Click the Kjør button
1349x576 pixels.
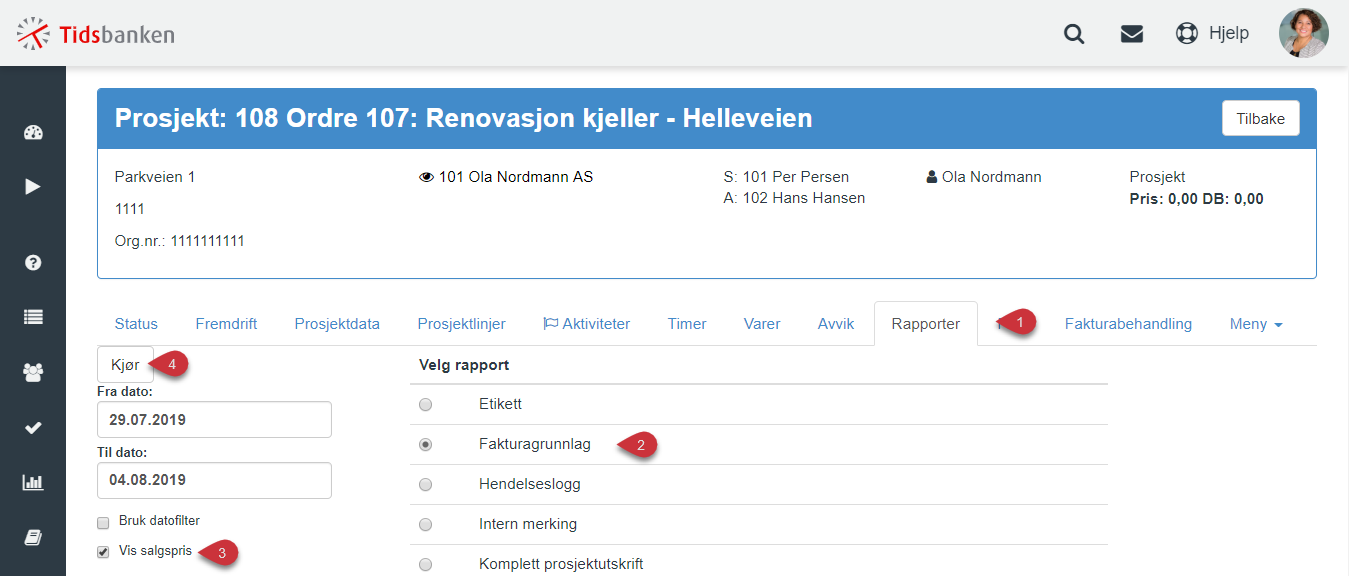tap(125, 365)
